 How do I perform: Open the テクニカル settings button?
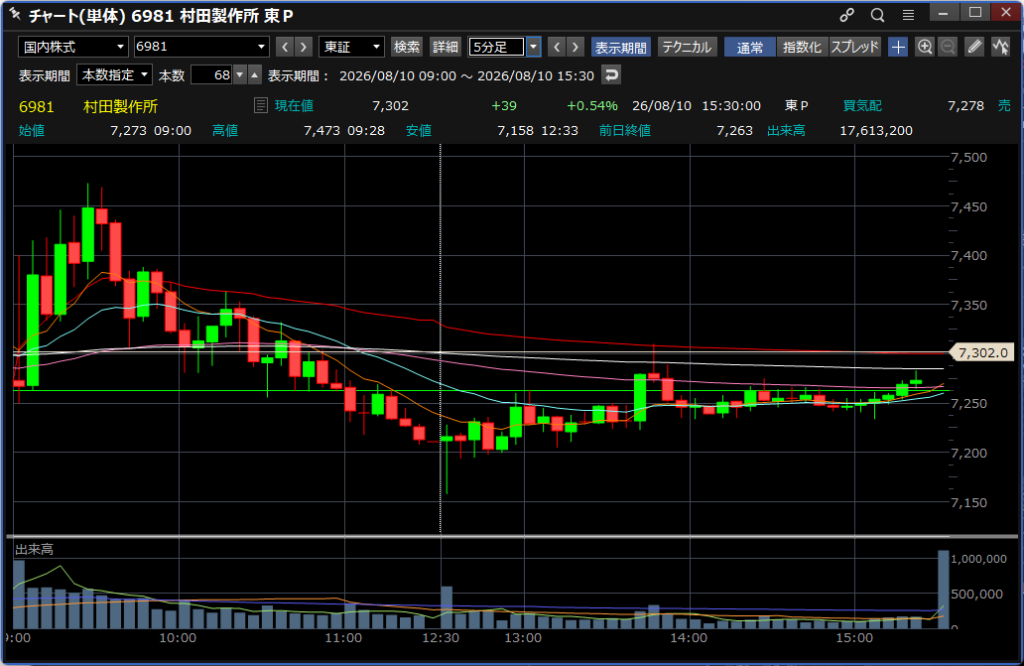click(x=687, y=47)
